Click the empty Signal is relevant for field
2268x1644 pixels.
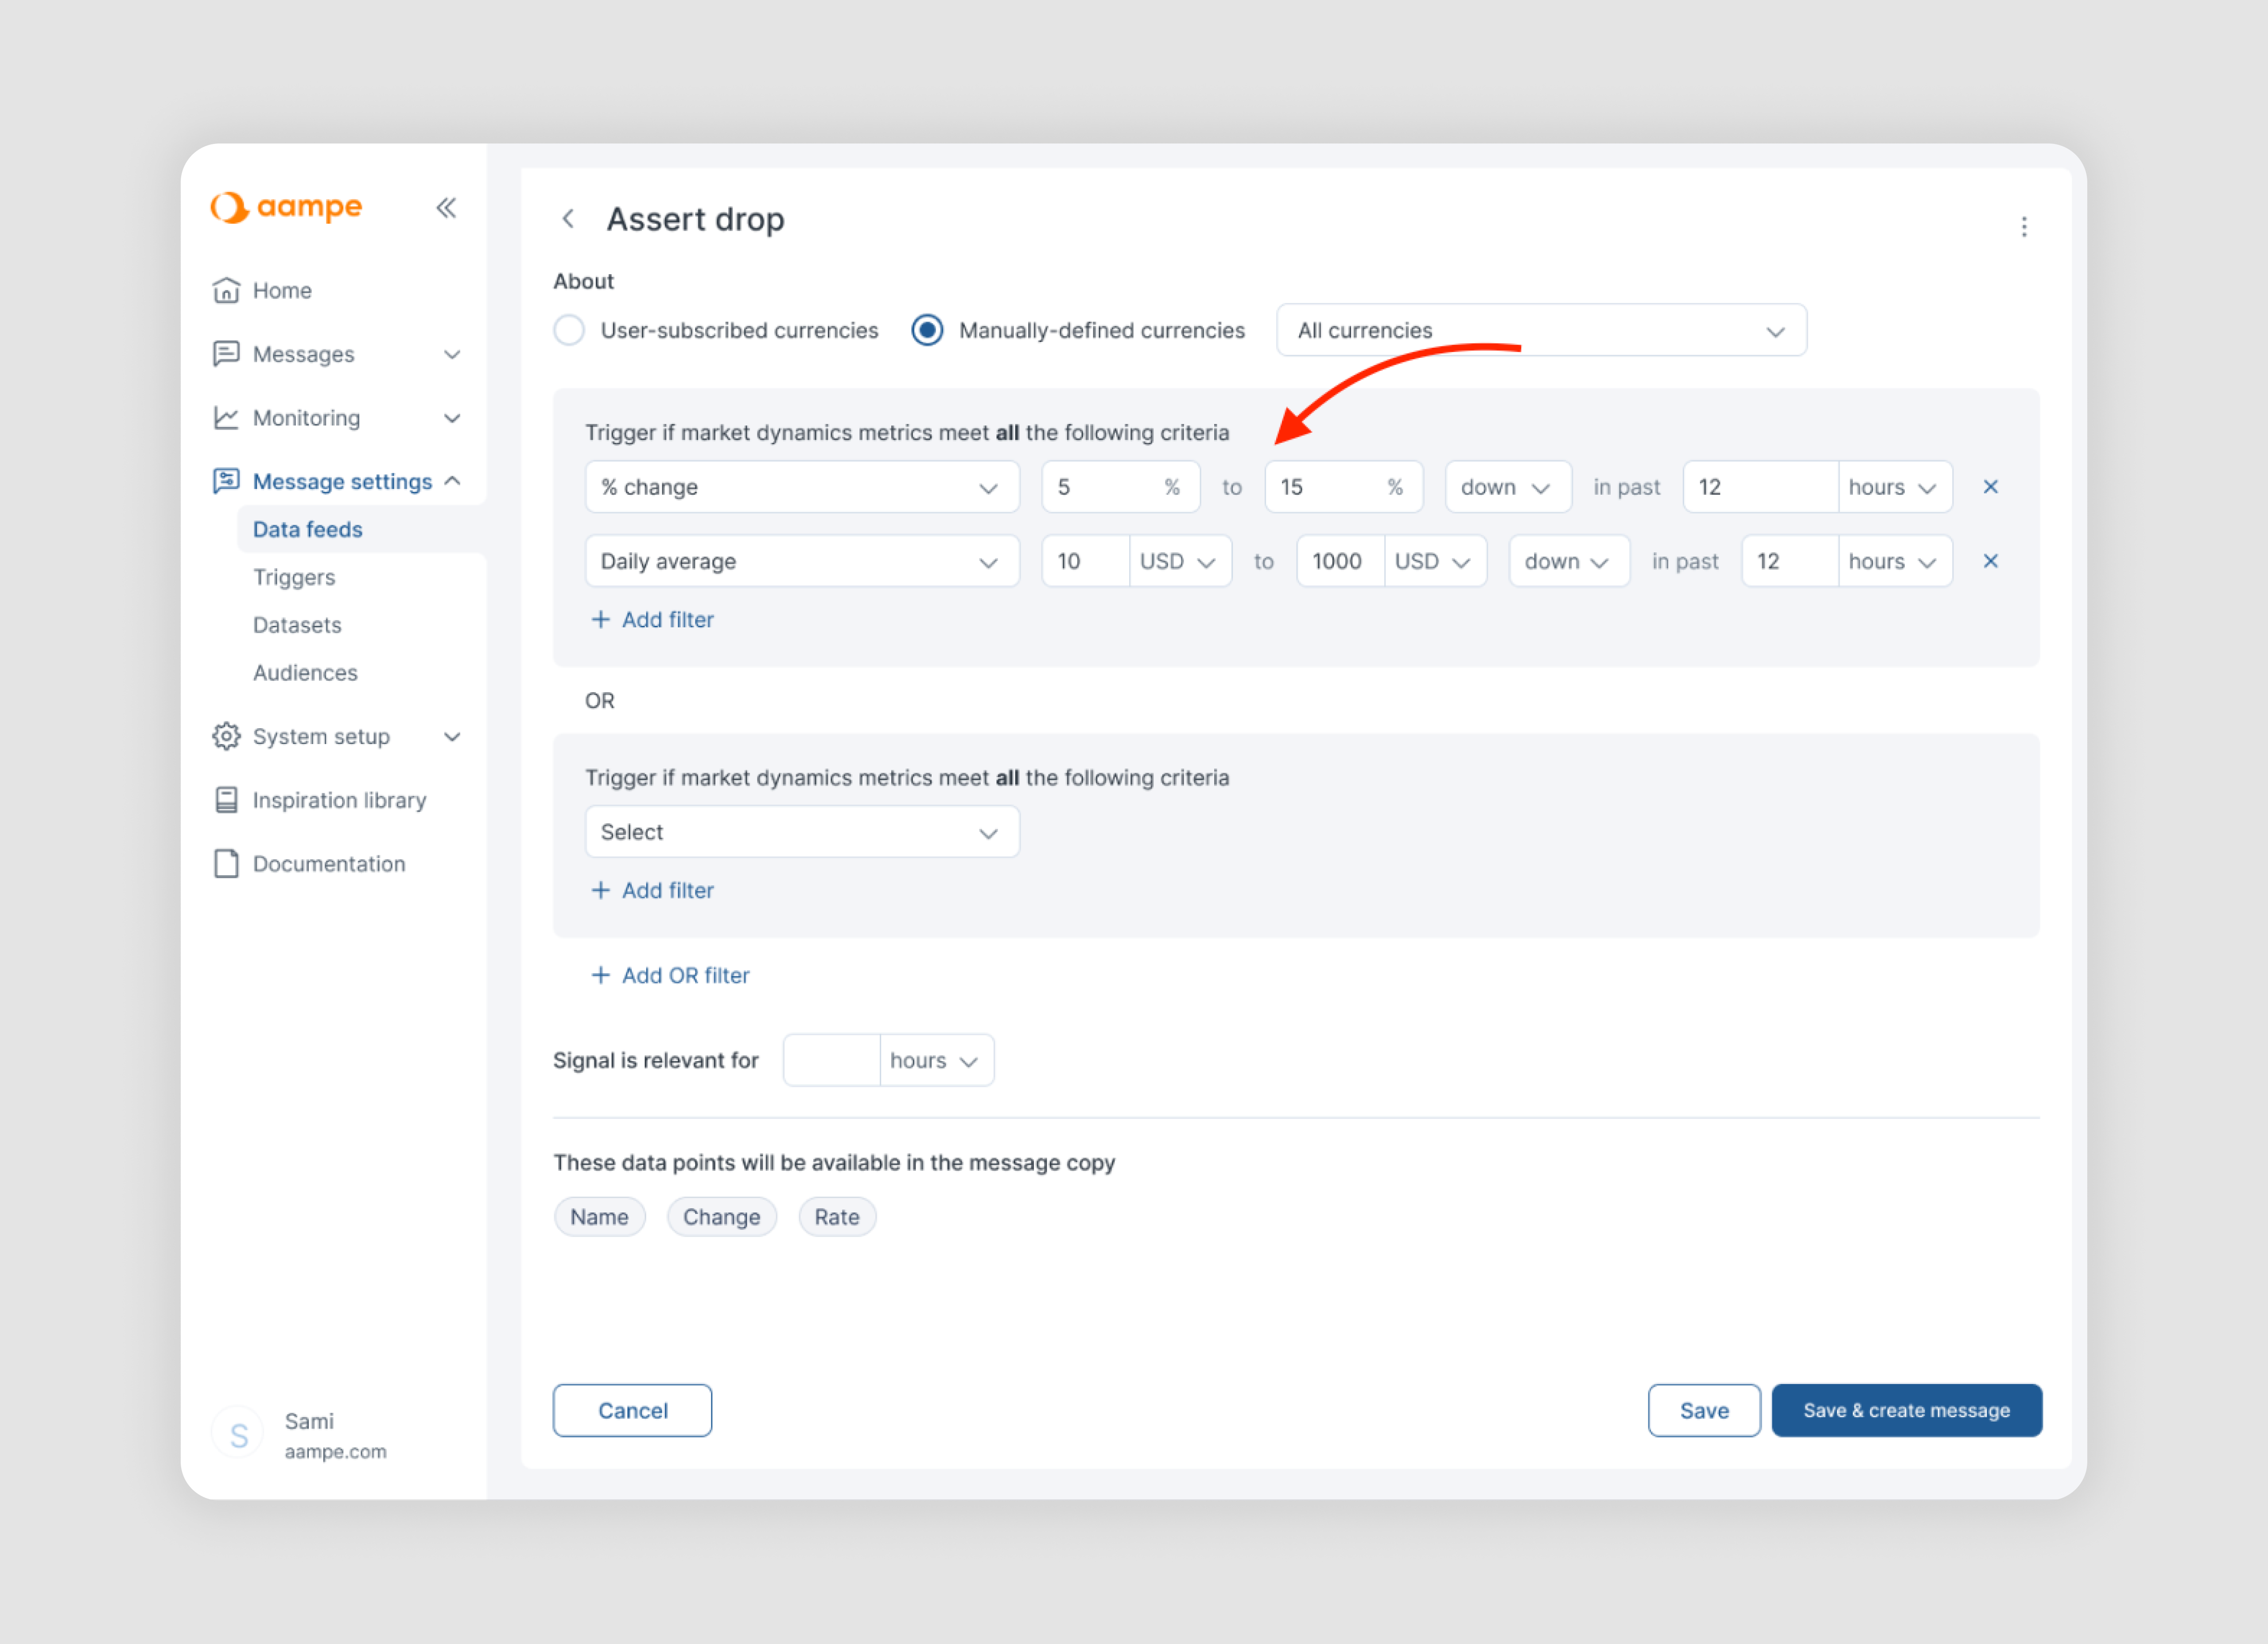(x=831, y=1060)
